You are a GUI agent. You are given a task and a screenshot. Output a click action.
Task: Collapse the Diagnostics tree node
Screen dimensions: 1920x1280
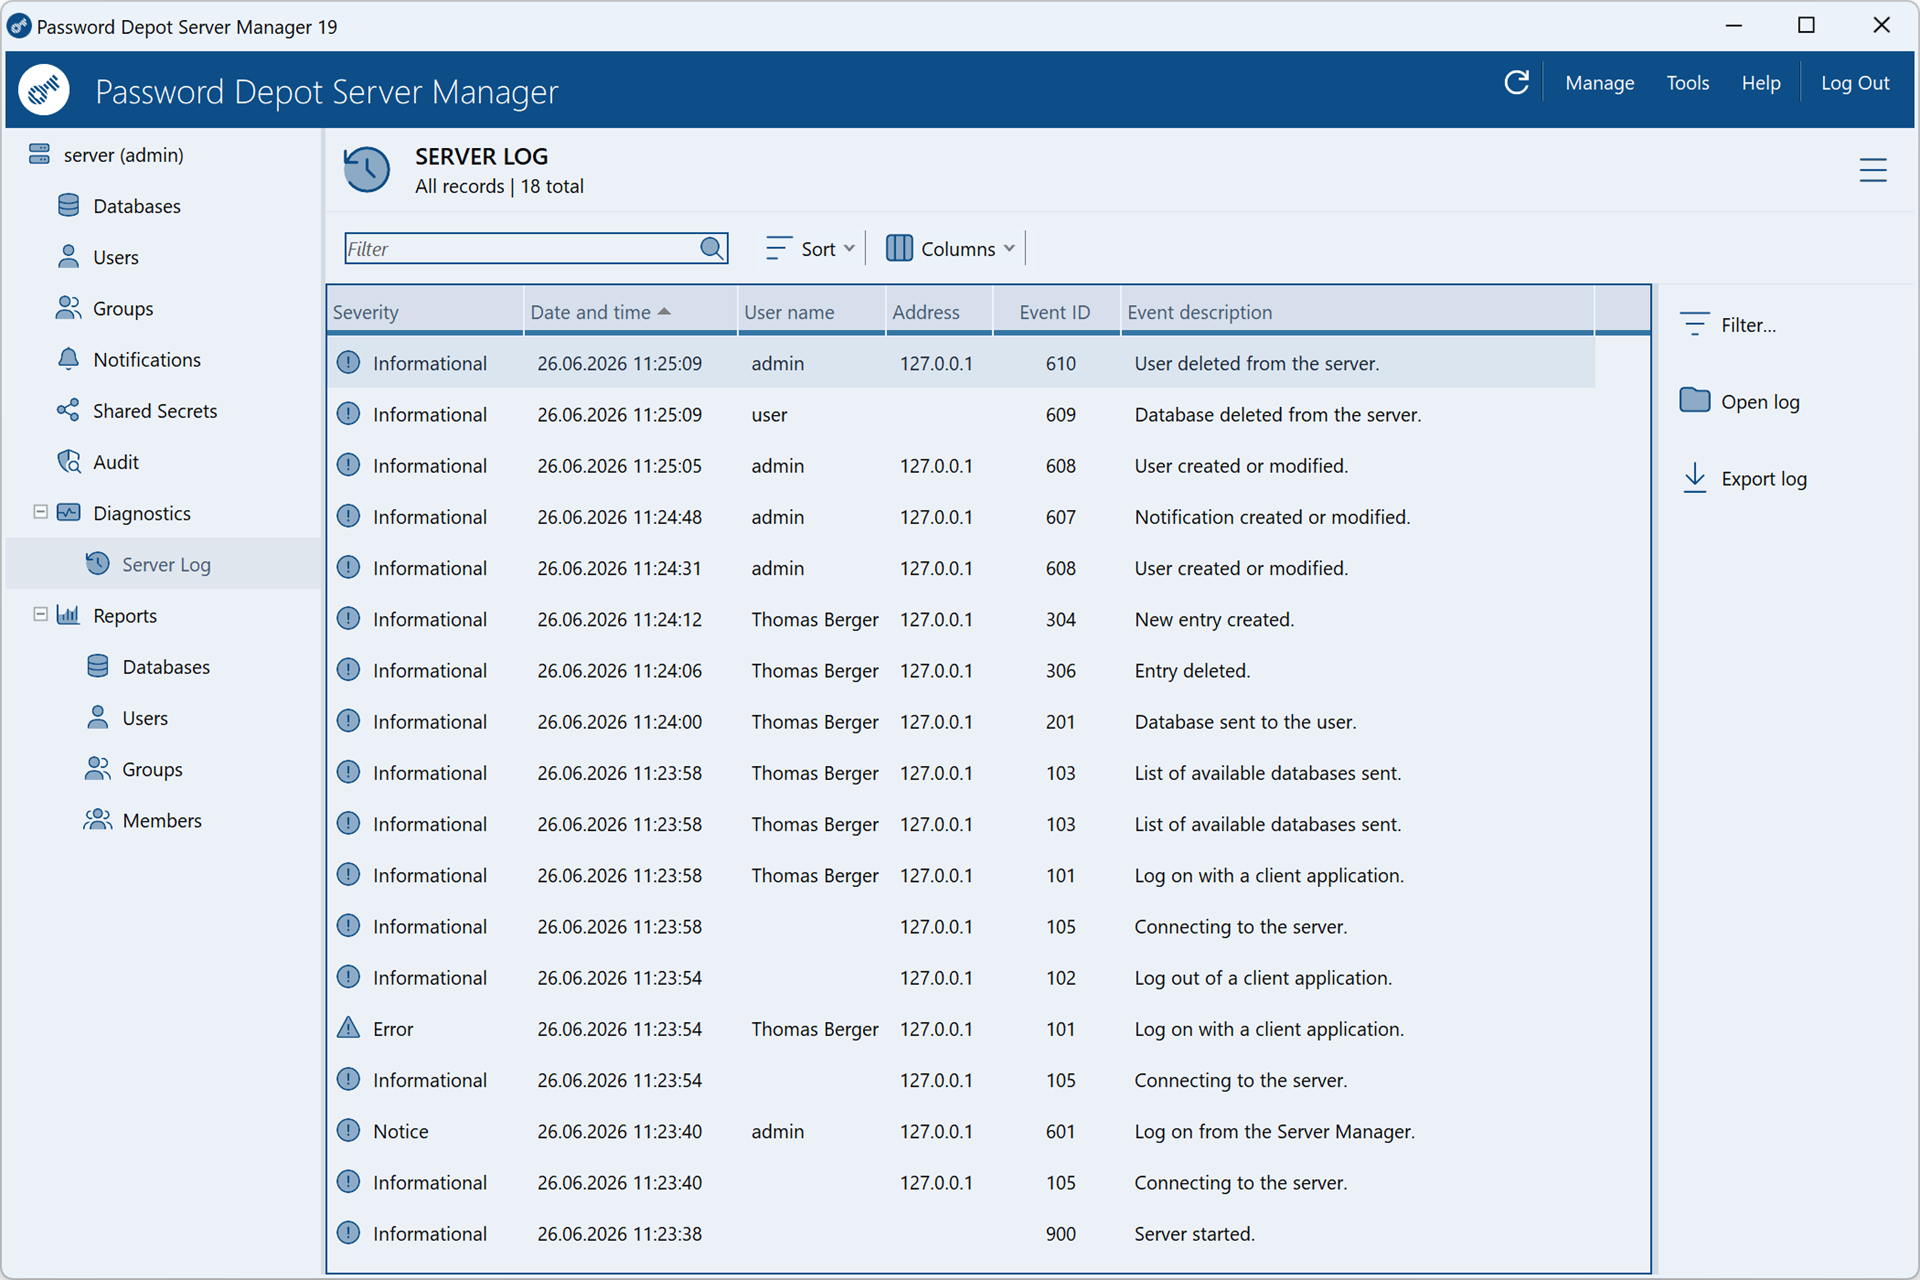(40, 512)
